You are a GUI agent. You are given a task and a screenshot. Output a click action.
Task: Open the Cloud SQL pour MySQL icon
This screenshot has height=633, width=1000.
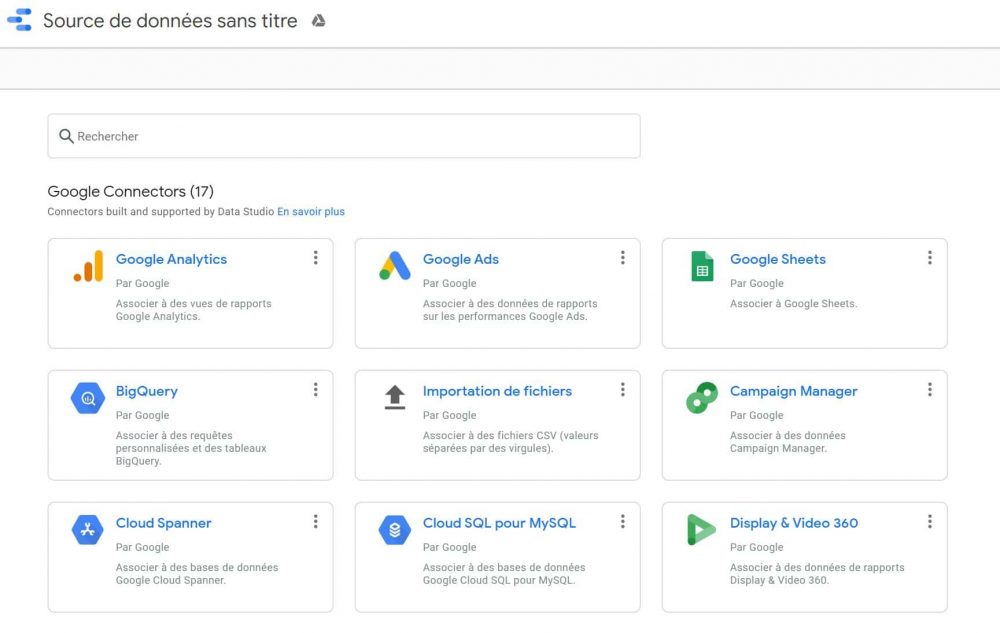[x=394, y=529]
